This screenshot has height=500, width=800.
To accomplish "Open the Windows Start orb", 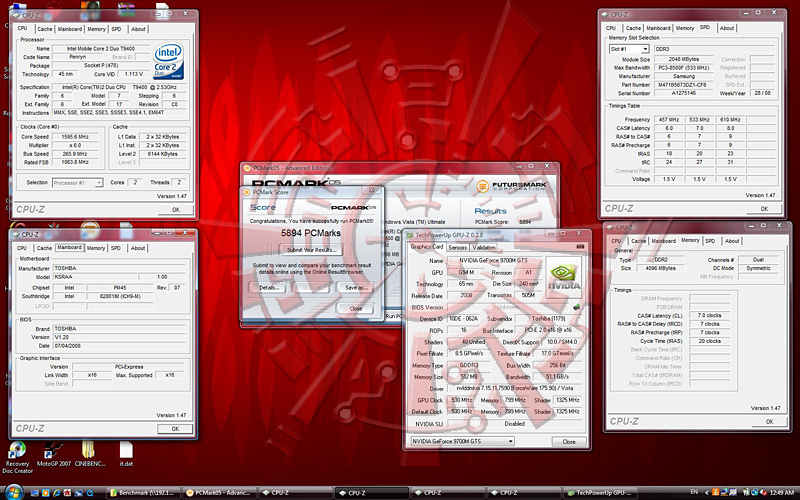I will 14,492.
